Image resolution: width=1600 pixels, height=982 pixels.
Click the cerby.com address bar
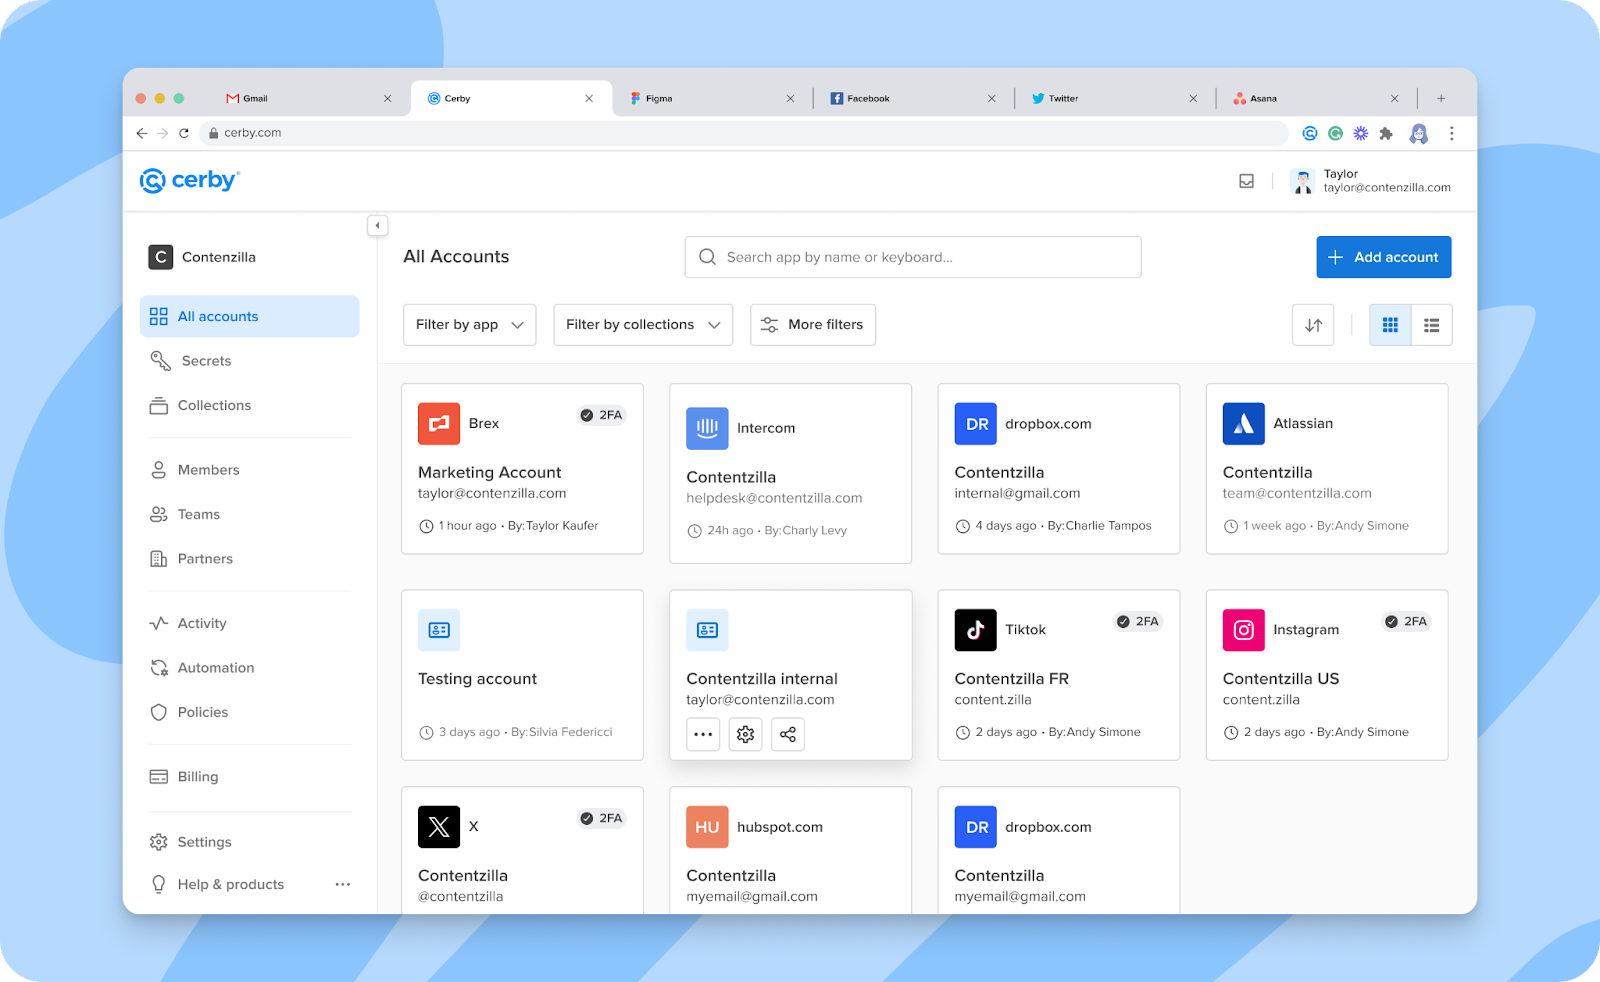pyautogui.click(x=744, y=133)
